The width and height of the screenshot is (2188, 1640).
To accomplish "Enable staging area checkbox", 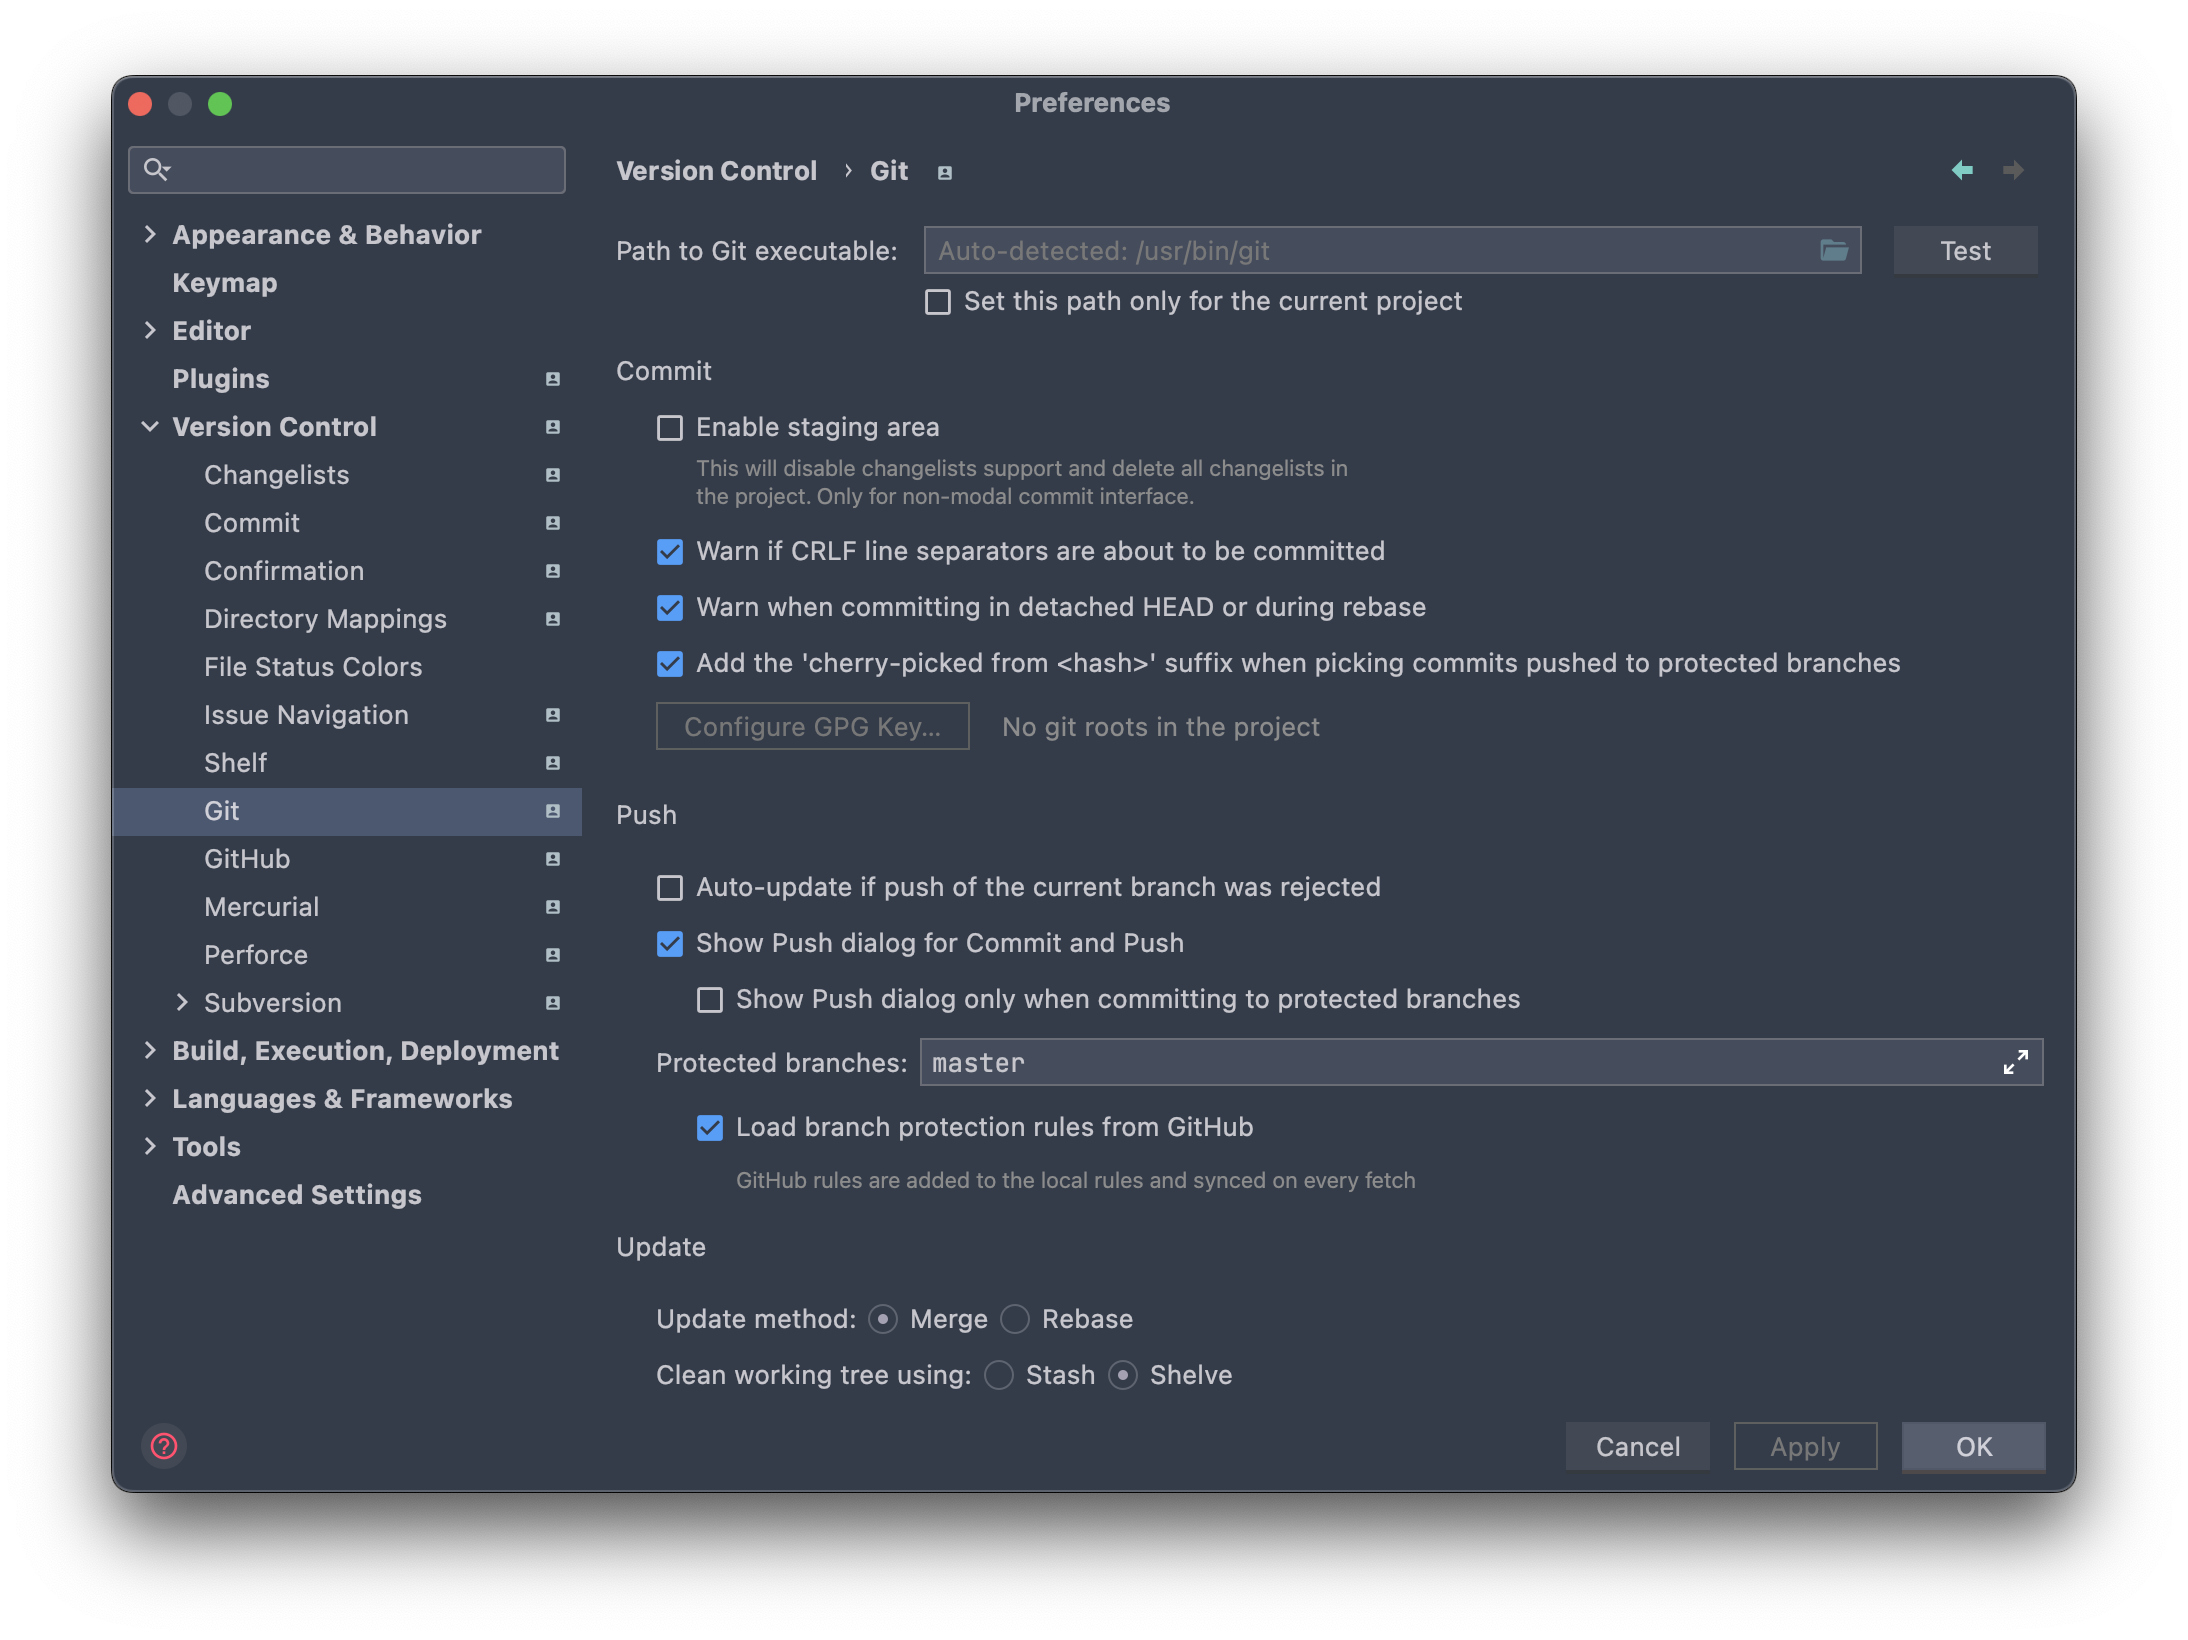I will (x=670, y=428).
